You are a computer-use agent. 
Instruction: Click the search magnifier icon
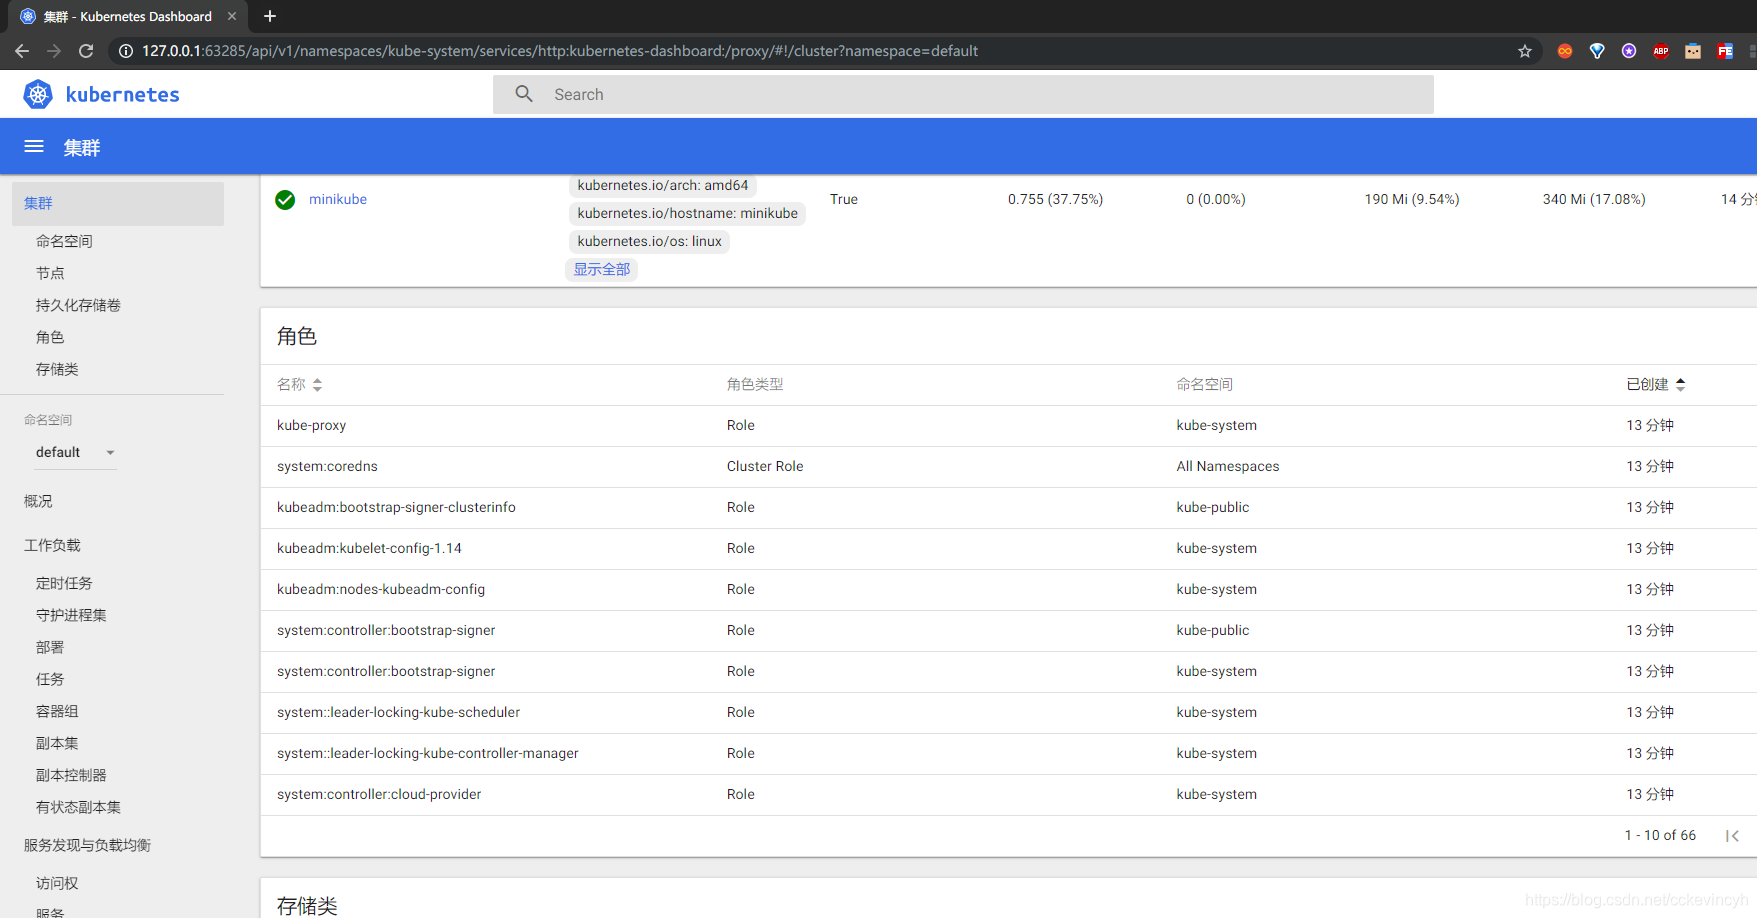[524, 94]
